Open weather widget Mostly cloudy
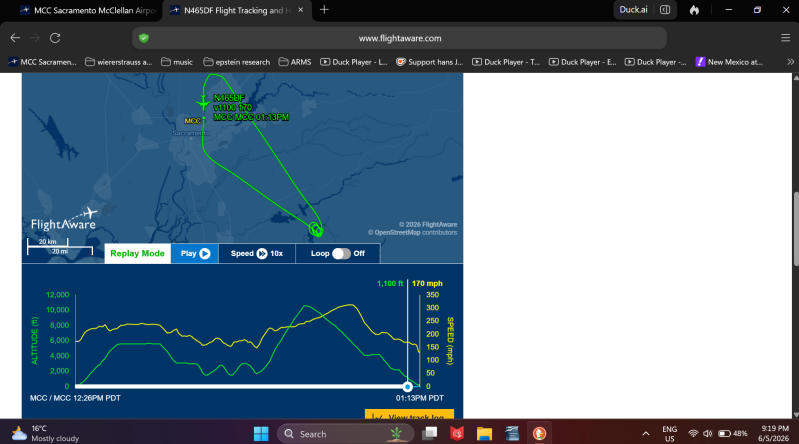Screen dimensions: 799x444 46,433
